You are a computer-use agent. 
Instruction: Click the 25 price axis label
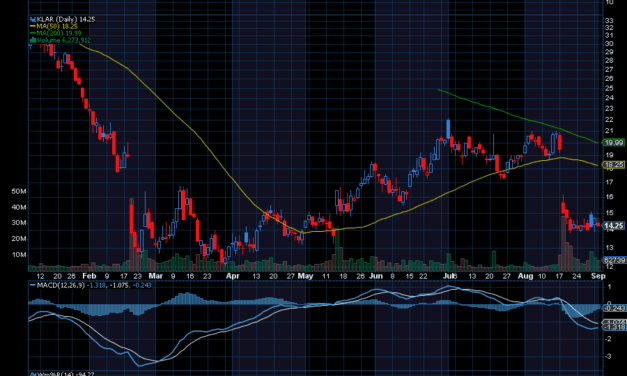tap(610, 88)
